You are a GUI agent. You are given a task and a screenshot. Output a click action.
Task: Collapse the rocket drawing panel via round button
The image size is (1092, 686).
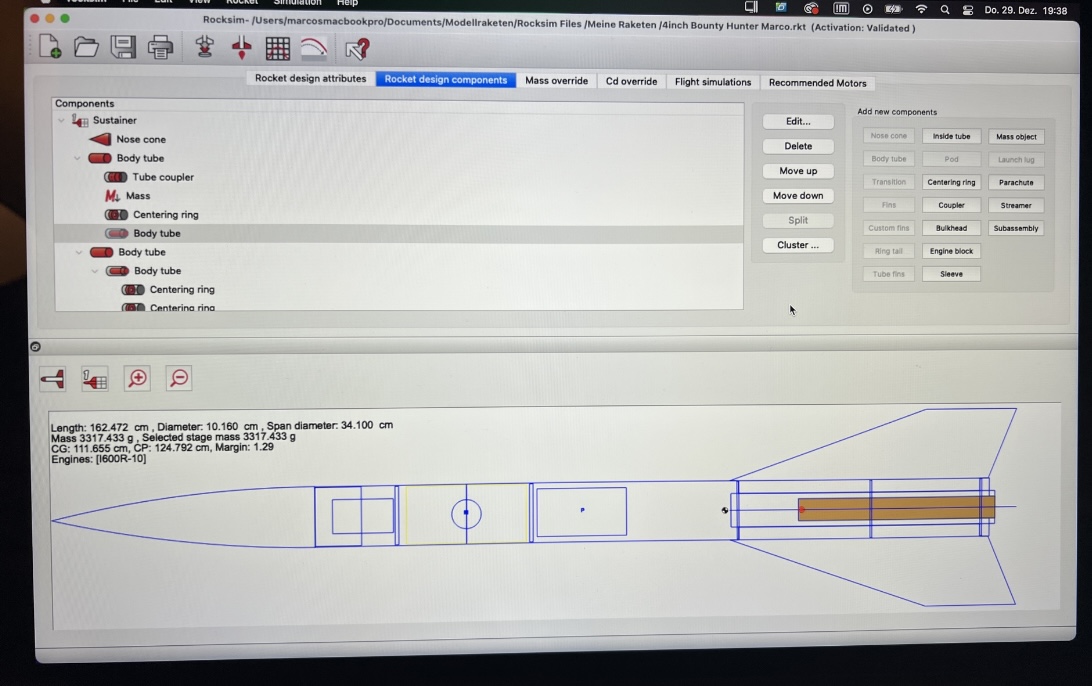[x=36, y=347]
